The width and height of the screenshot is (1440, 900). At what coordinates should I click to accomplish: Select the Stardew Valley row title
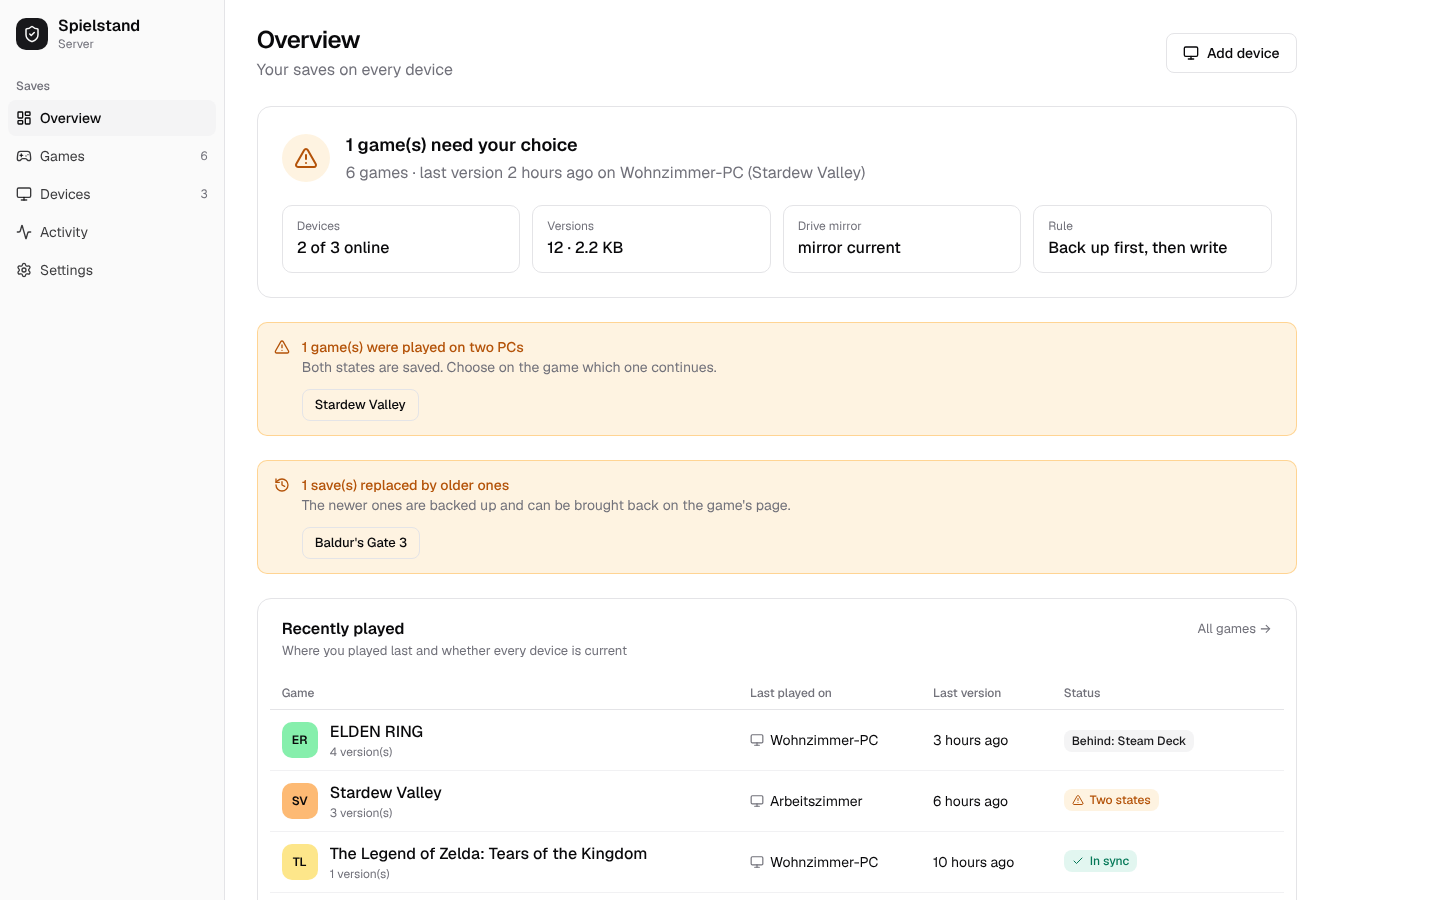click(x=386, y=792)
